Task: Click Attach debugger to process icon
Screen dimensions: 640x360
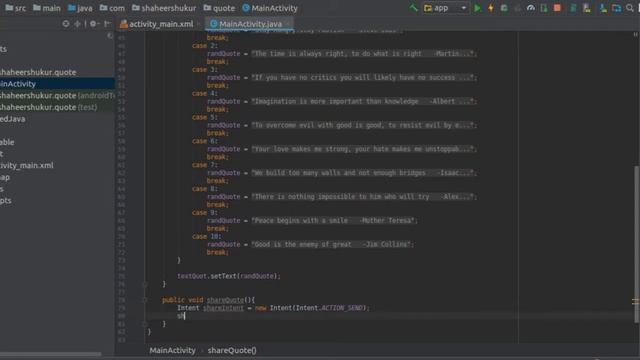Action: pyautogui.click(x=544, y=8)
